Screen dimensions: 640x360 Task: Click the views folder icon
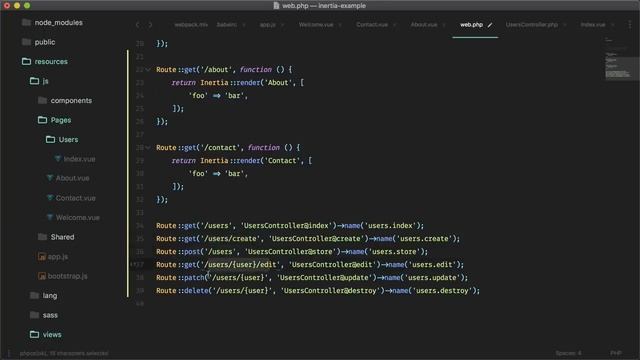[x=34, y=334]
